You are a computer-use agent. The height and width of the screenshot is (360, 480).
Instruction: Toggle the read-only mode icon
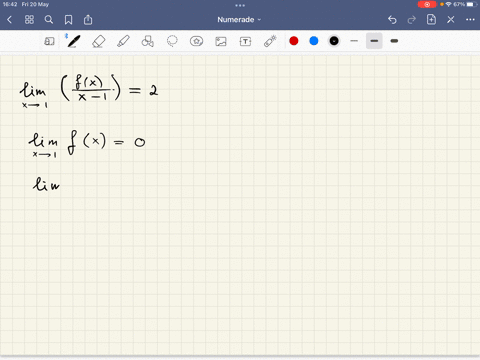coord(49,41)
